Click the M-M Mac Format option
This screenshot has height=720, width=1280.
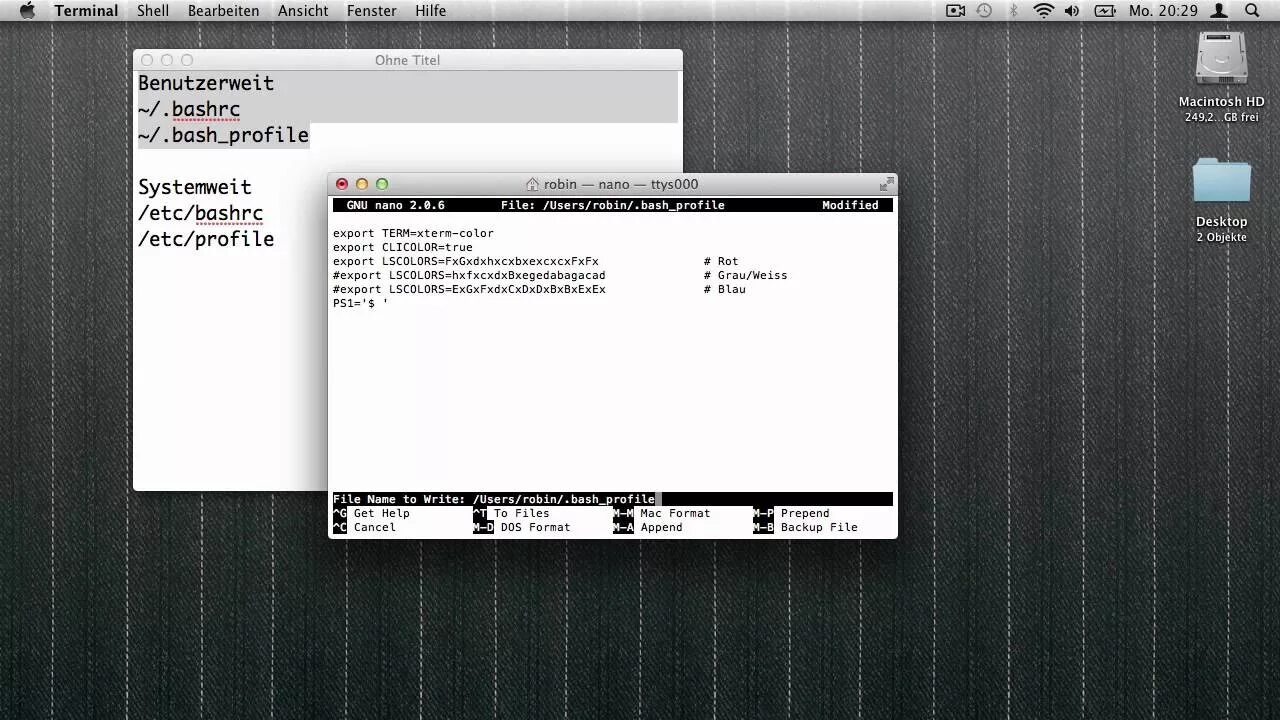pos(662,513)
